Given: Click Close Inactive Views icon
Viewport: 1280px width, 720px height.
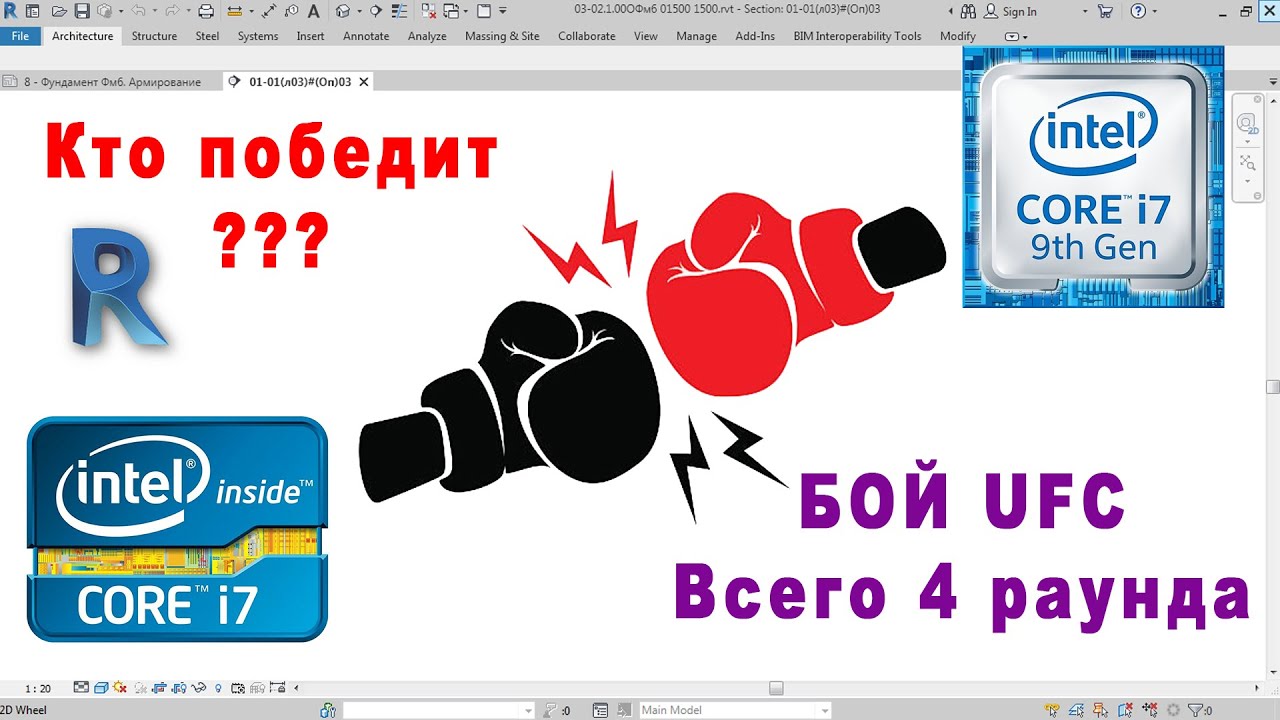Looking at the screenshot, I should (x=429, y=12).
